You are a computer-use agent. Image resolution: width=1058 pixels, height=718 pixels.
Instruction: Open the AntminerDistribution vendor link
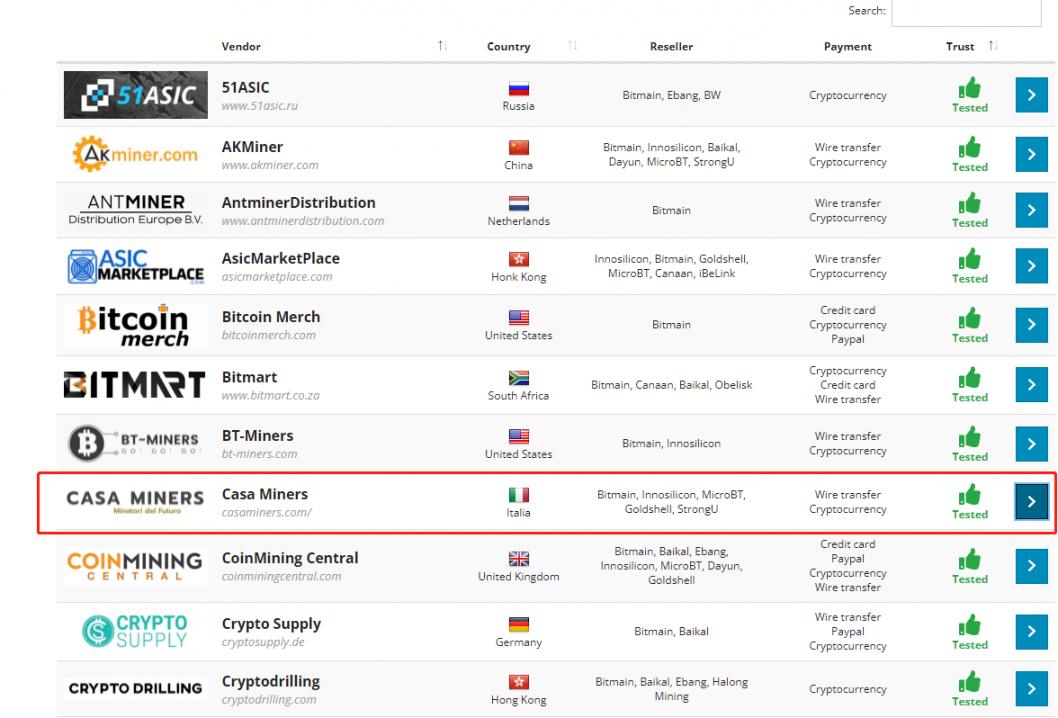(x=298, y=203)
